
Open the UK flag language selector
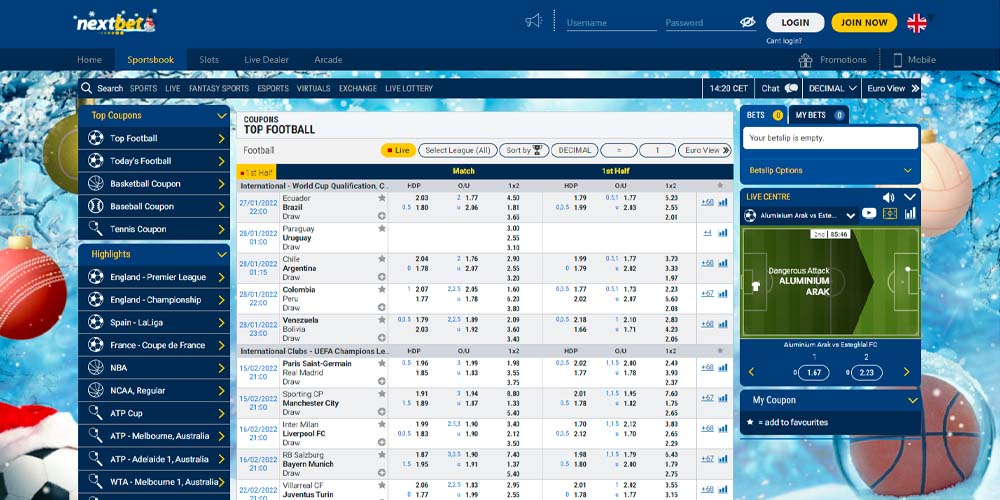point(916,23)
